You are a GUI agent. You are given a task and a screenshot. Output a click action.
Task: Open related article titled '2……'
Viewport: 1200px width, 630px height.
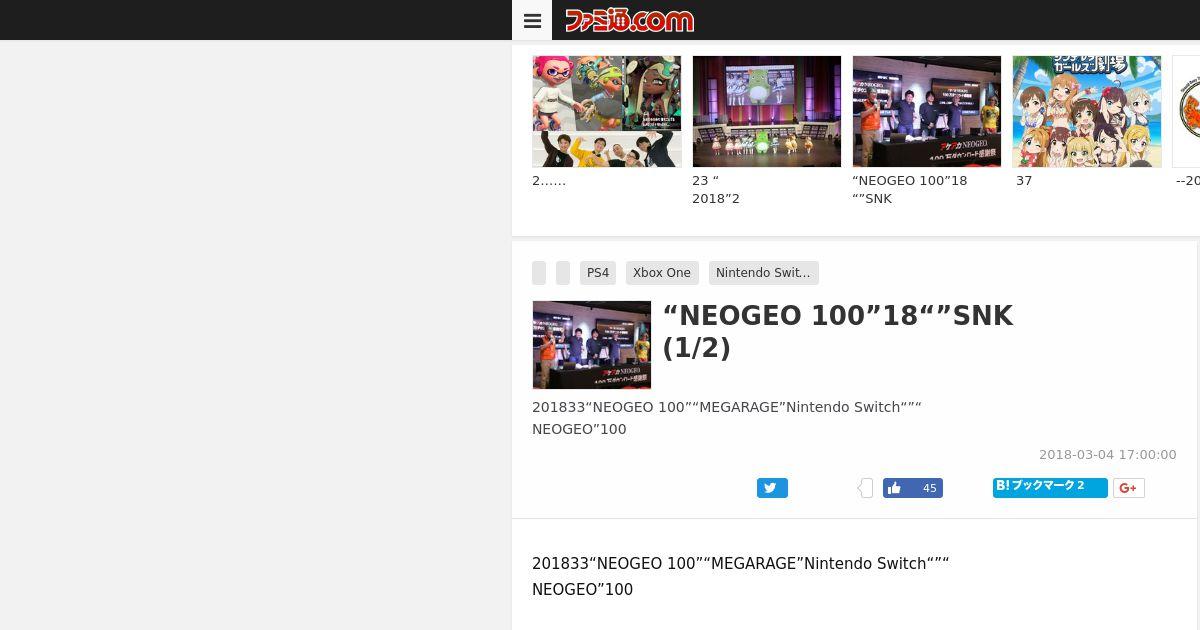(x=549, y=181)
